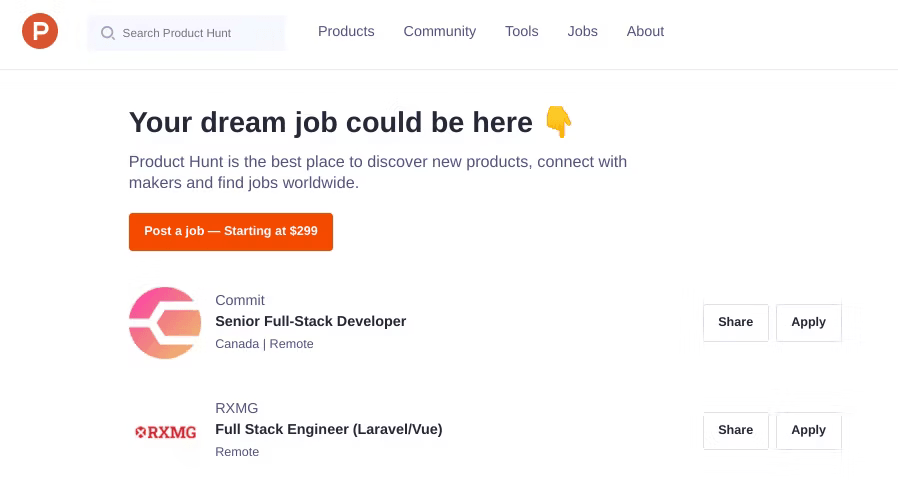The height and width of the screenshot is (481, 898).
Task: Open the Products menu
Action: point(346,31)
